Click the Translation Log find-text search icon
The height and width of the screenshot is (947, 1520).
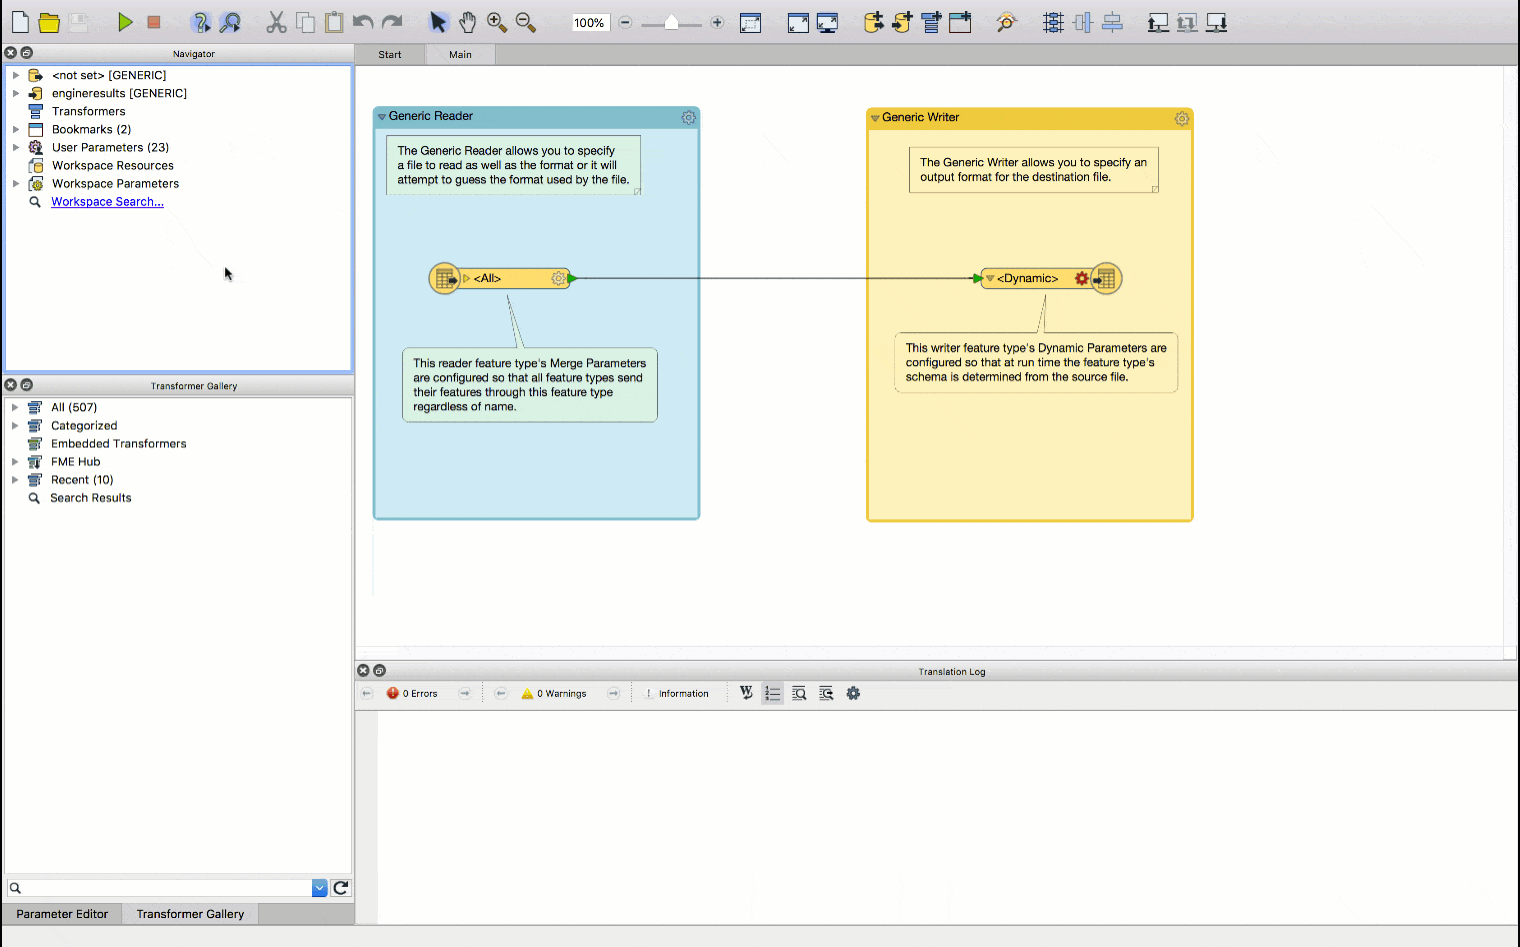click(x=799, y=693)
